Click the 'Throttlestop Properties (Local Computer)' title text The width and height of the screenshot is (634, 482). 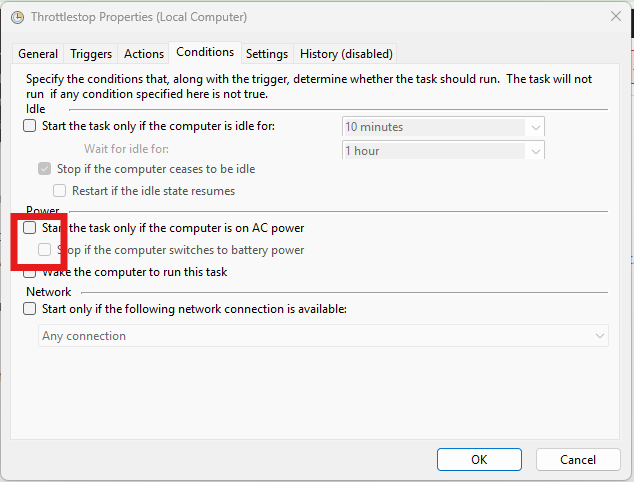pos(139,17)
